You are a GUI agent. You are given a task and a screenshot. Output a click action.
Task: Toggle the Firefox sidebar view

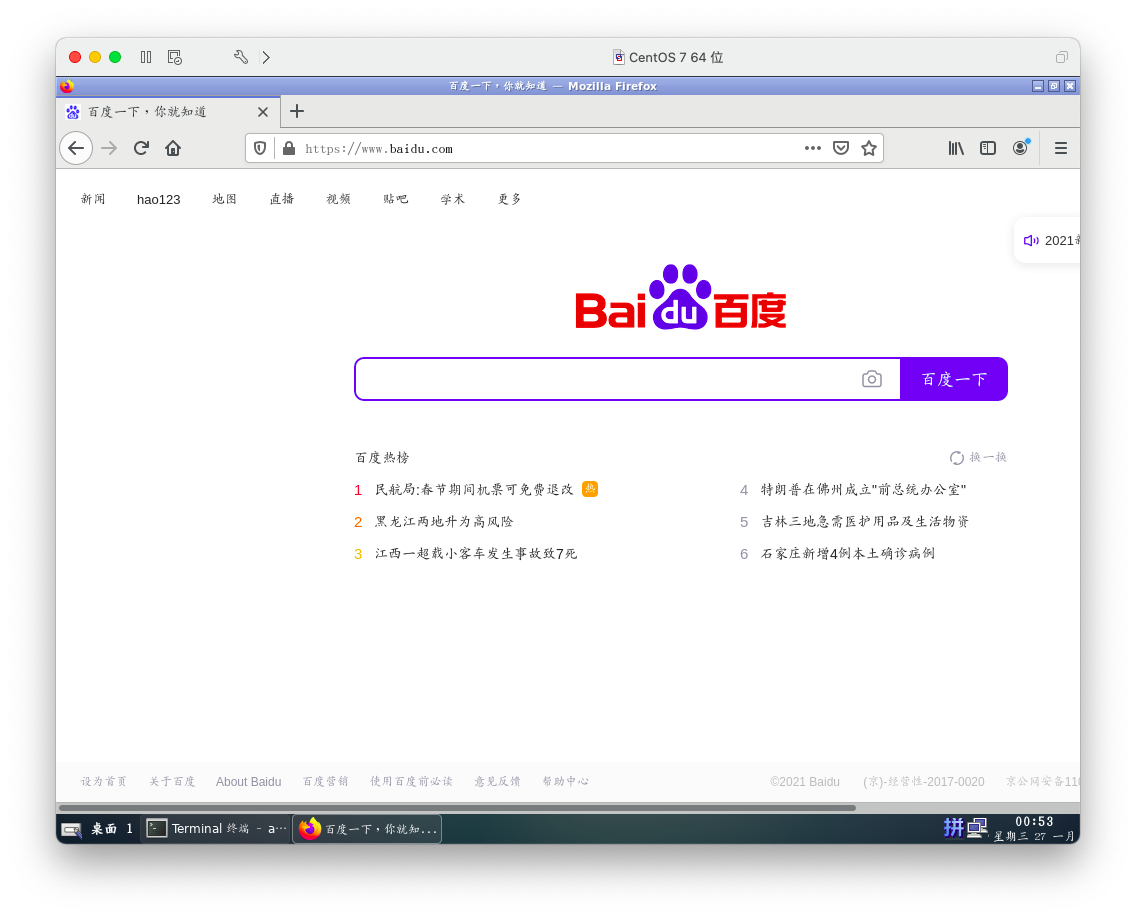click(987, 149)
